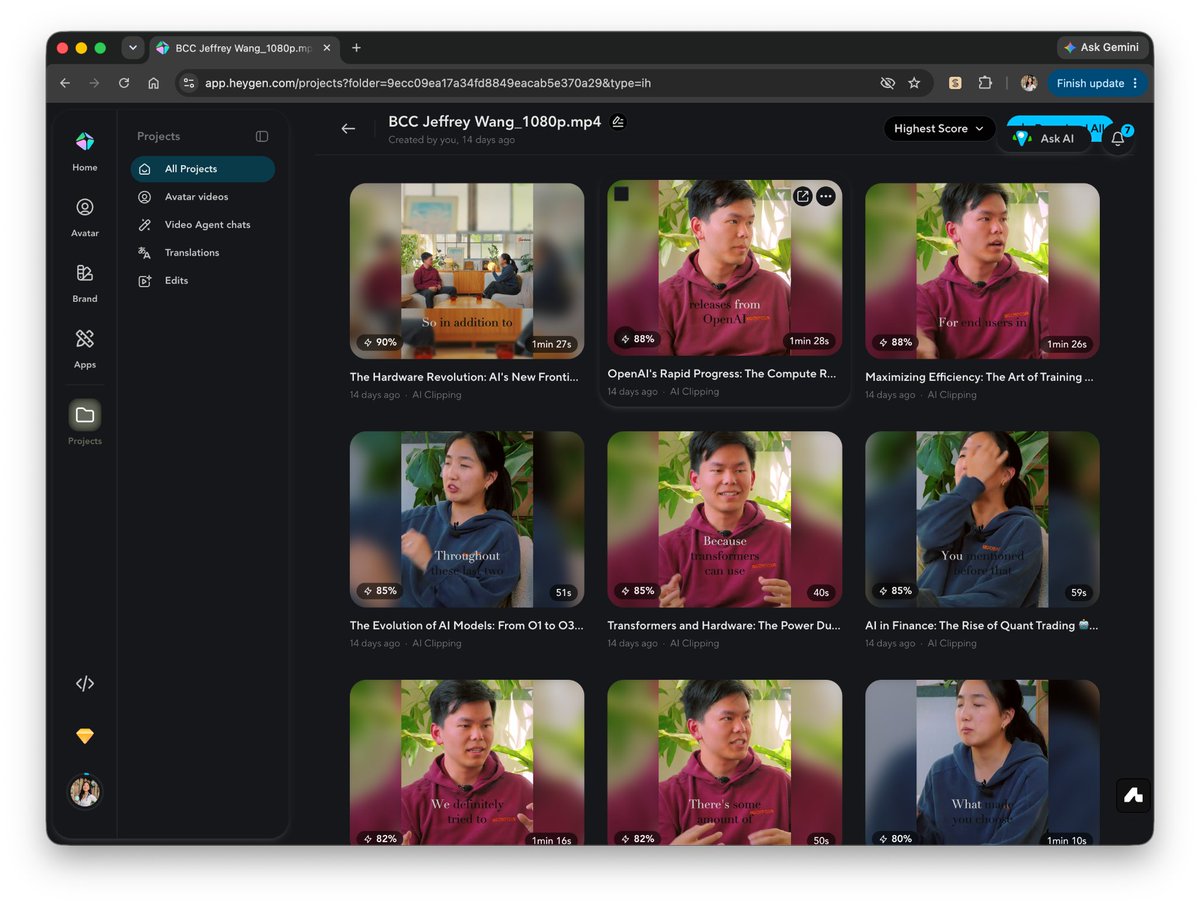Collapse the Projects side panel
This screenshot has height=906, width=1200.
262,136
